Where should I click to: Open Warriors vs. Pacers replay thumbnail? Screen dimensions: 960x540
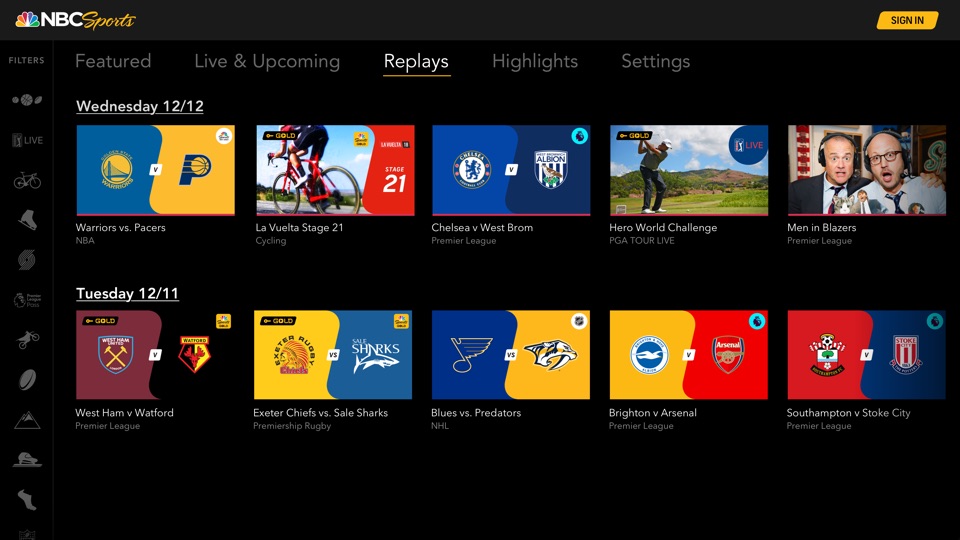[x=156, y=170]
